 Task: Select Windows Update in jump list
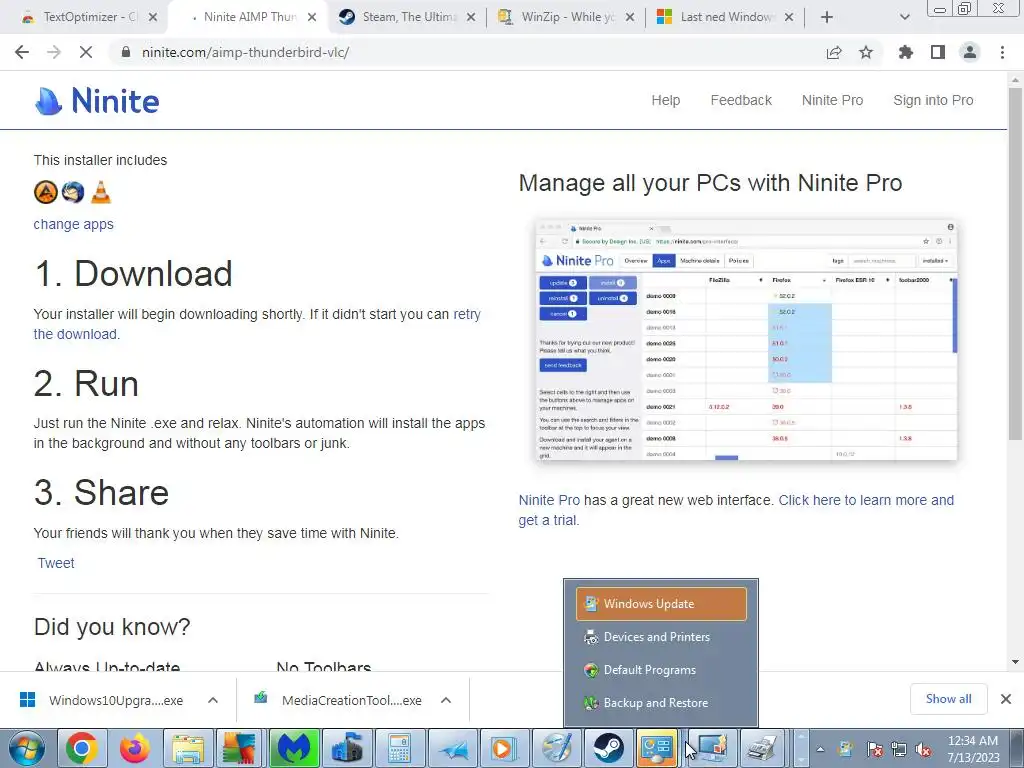pos(661,603)
